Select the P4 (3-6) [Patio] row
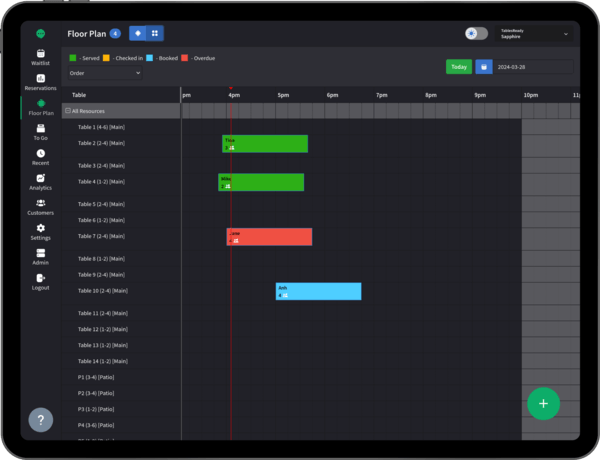The image size is (600, 460). (x=121, y=426)
